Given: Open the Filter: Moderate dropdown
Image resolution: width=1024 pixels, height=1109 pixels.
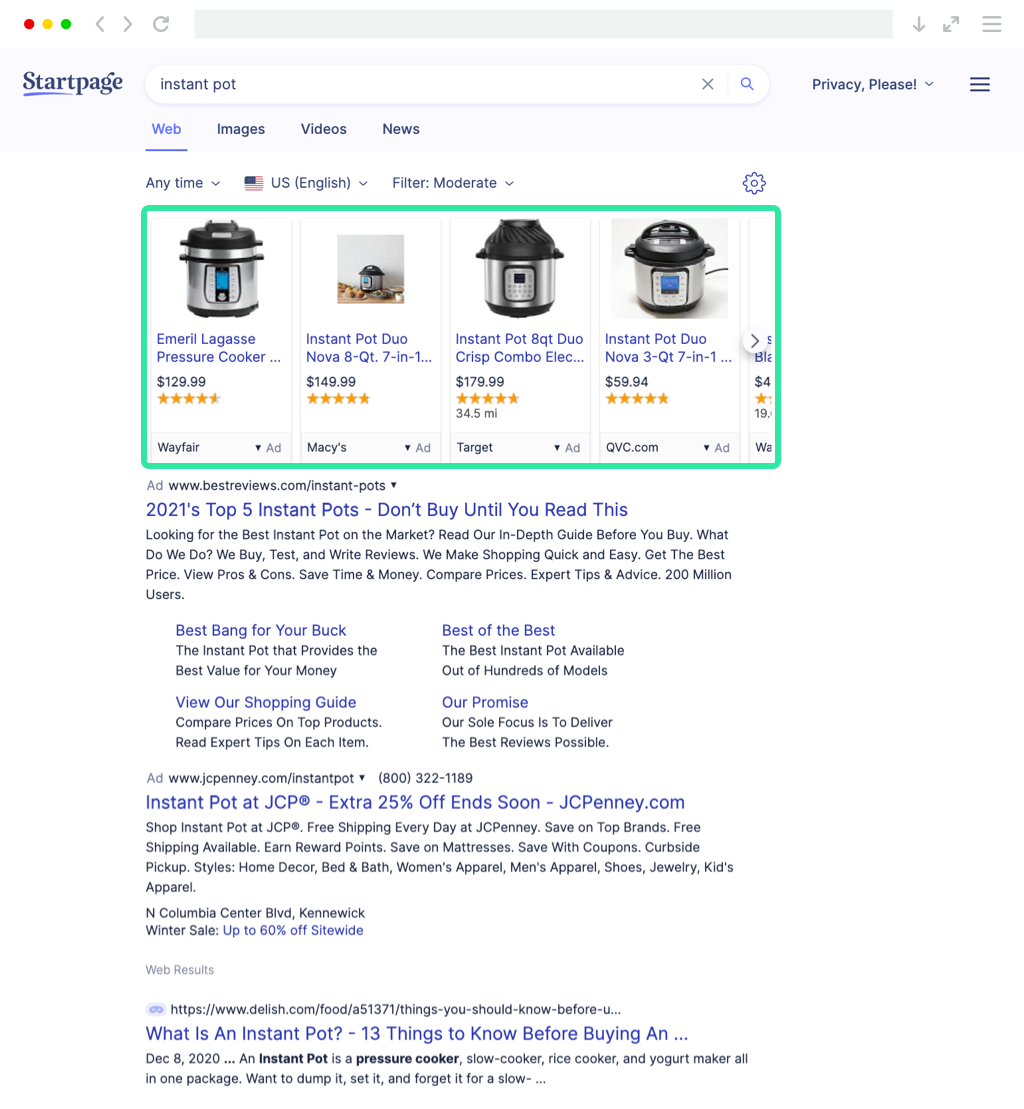Looking at the screenshot, I should pos(453,183).
